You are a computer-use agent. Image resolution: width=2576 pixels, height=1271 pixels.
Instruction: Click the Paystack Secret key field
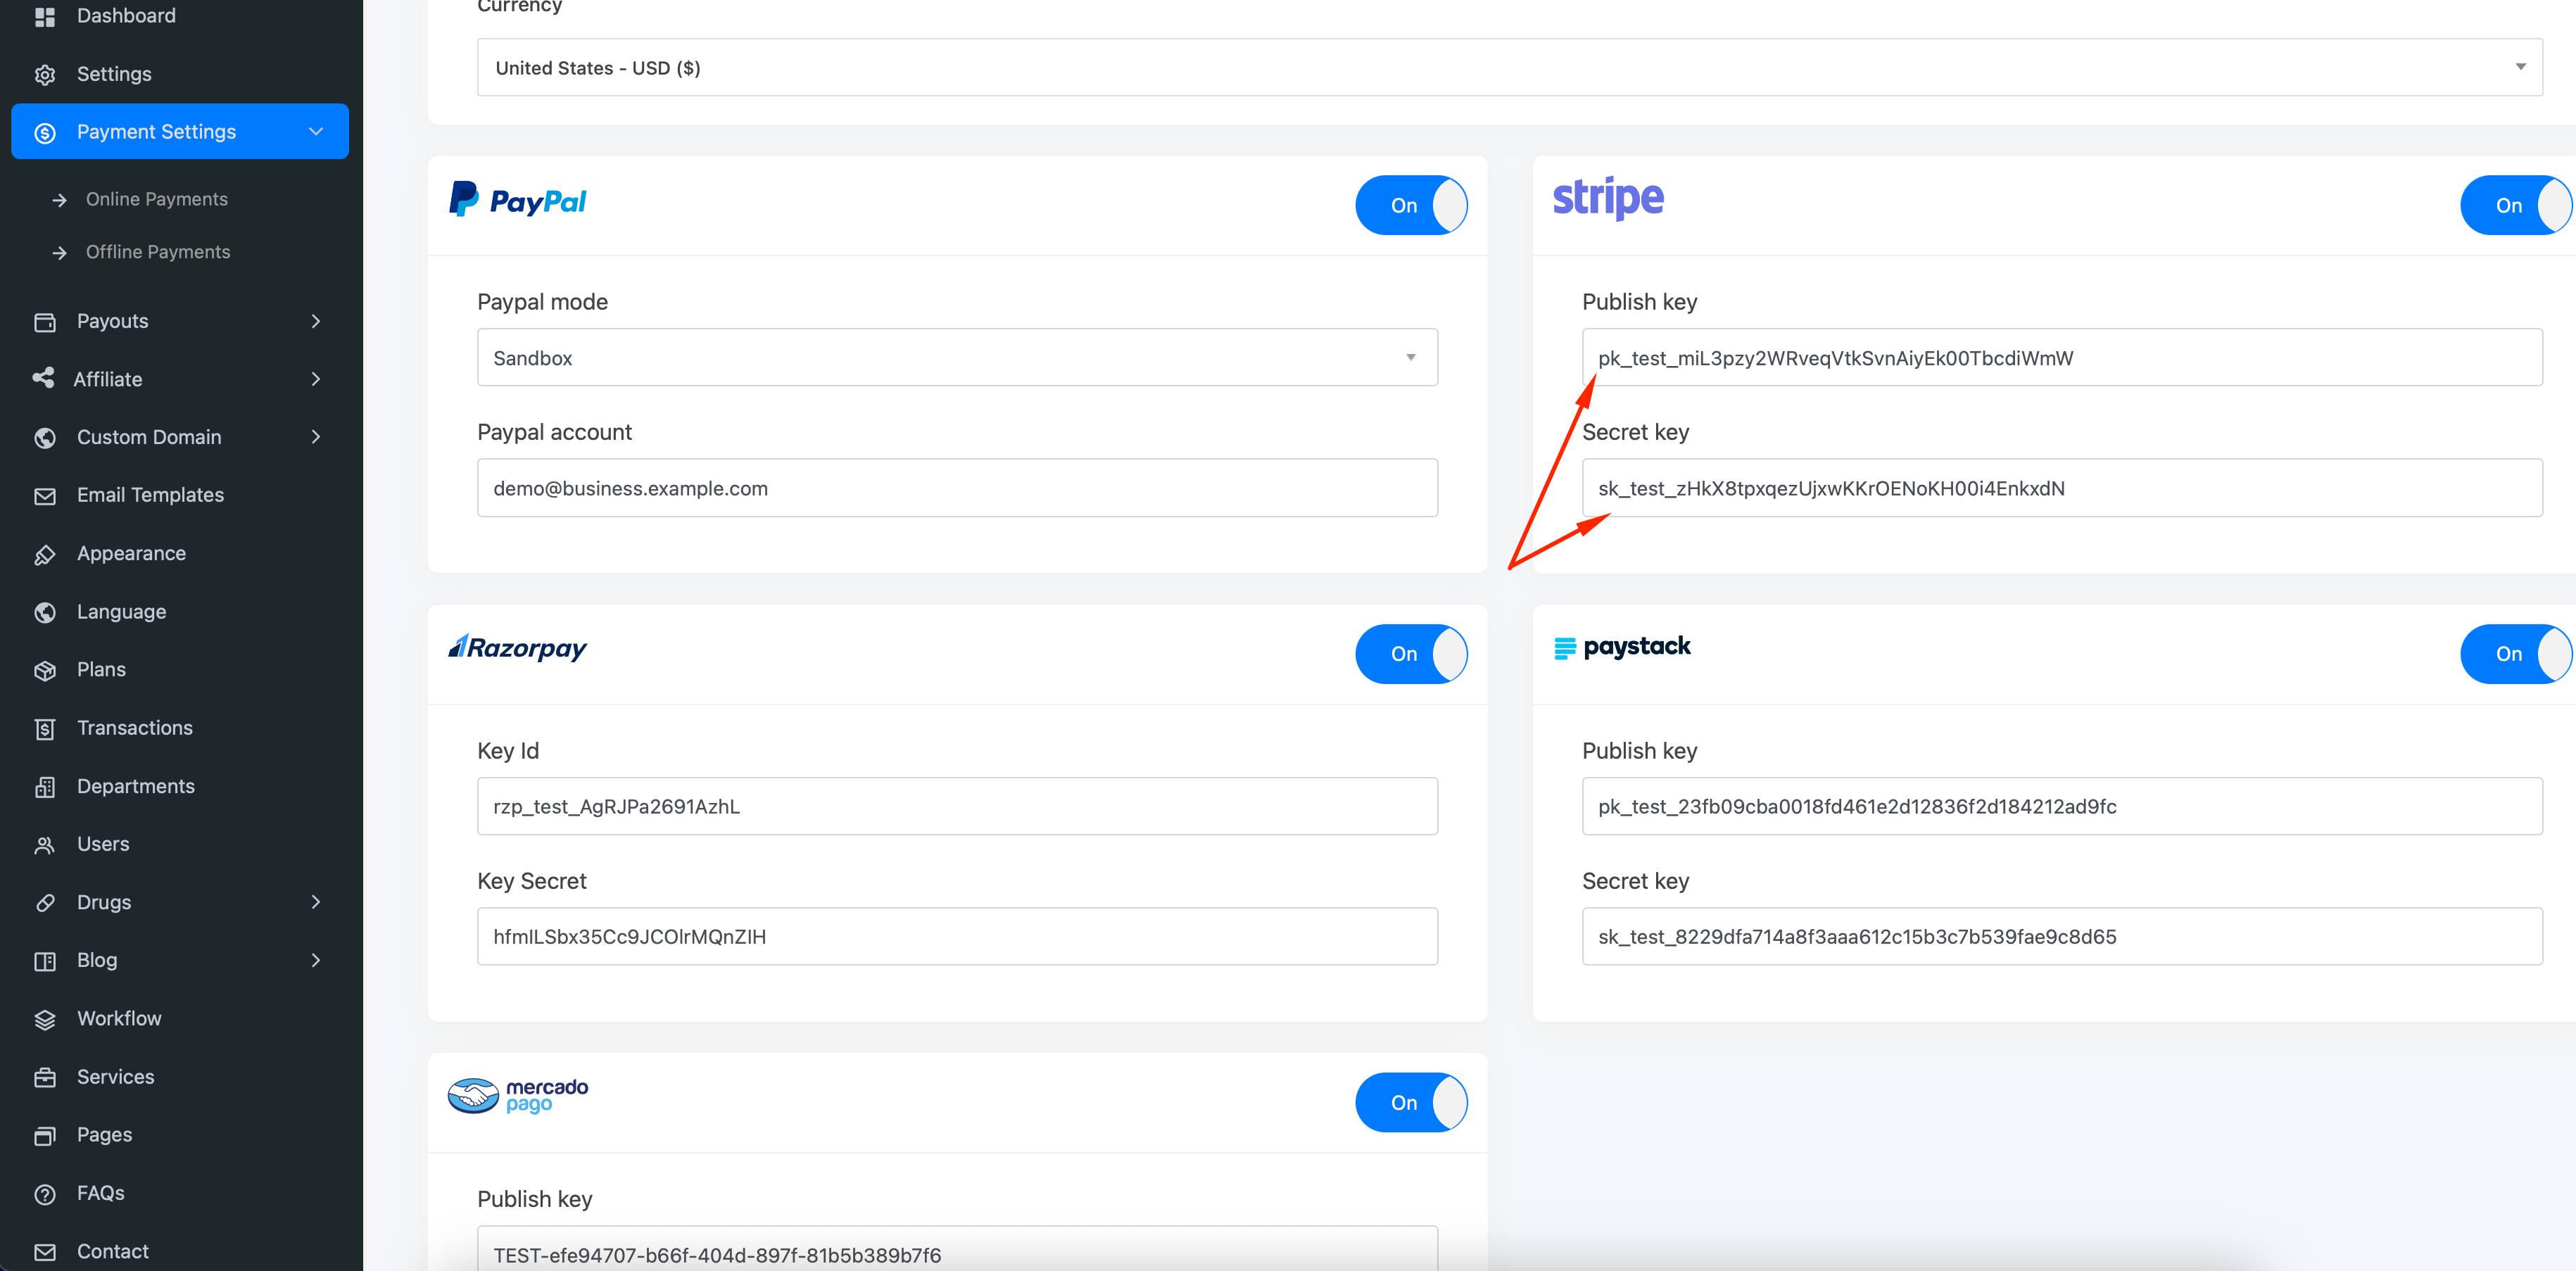[2062, 936]
